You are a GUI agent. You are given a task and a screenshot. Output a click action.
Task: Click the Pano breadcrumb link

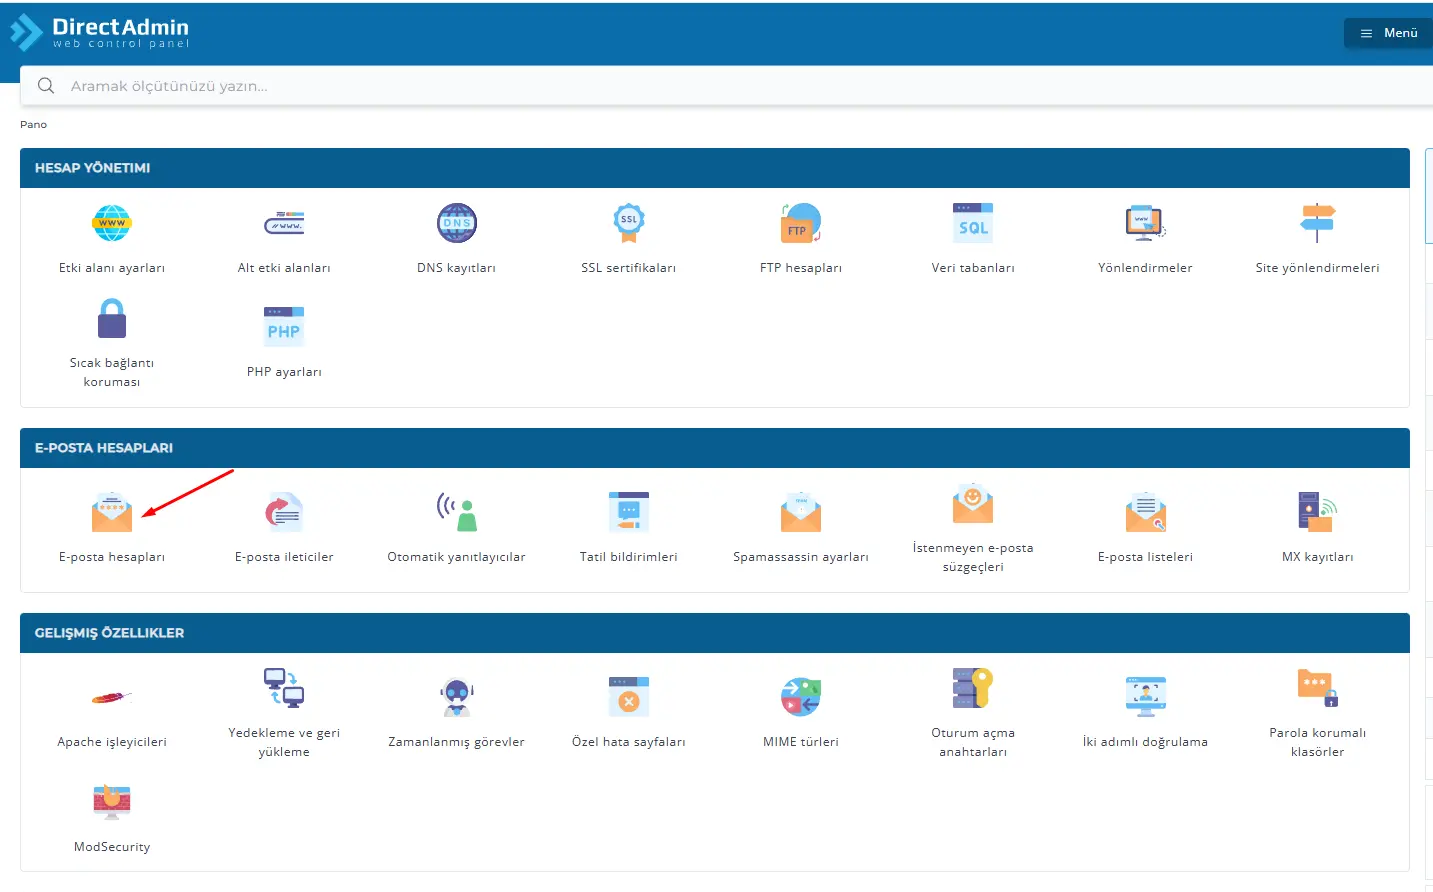pos(33,124)
